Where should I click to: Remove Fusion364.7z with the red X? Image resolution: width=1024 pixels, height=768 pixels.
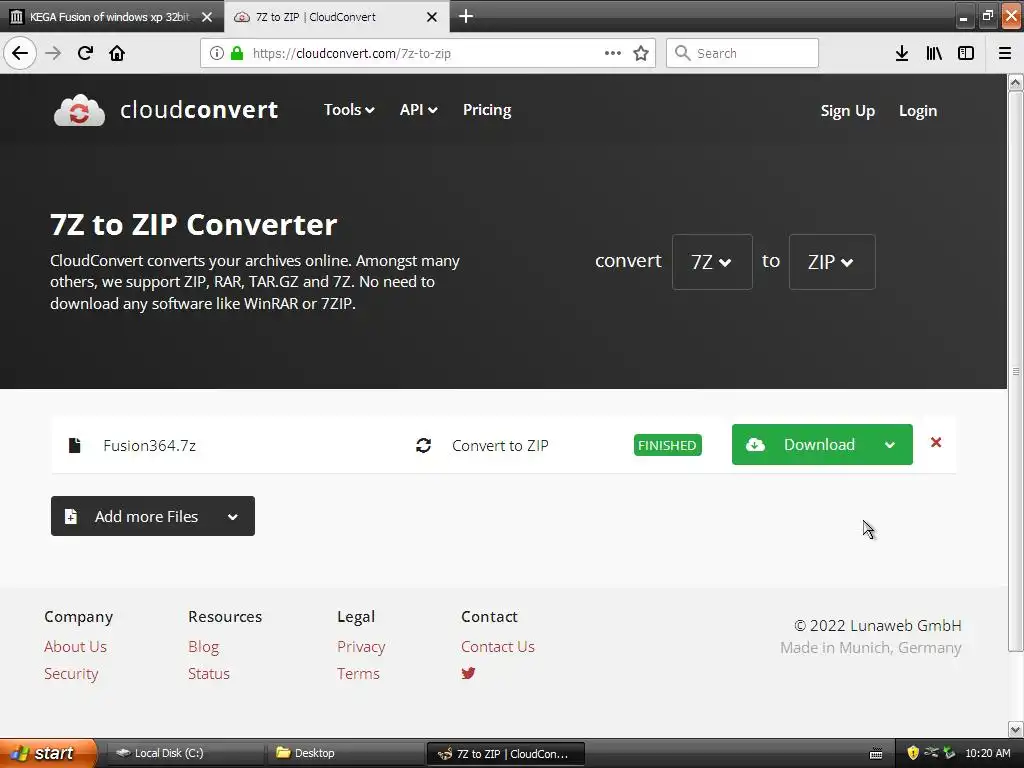point(936,443)
